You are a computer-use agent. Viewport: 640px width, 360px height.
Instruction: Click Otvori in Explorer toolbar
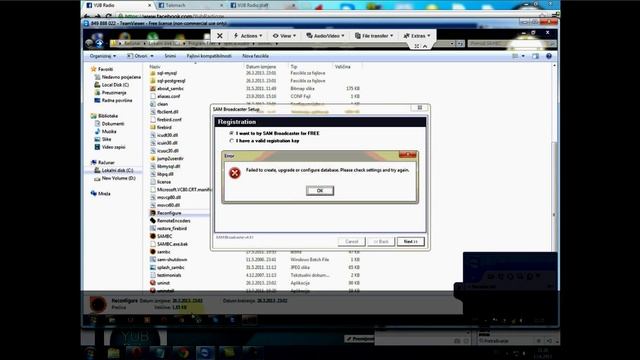click(140, 56)
